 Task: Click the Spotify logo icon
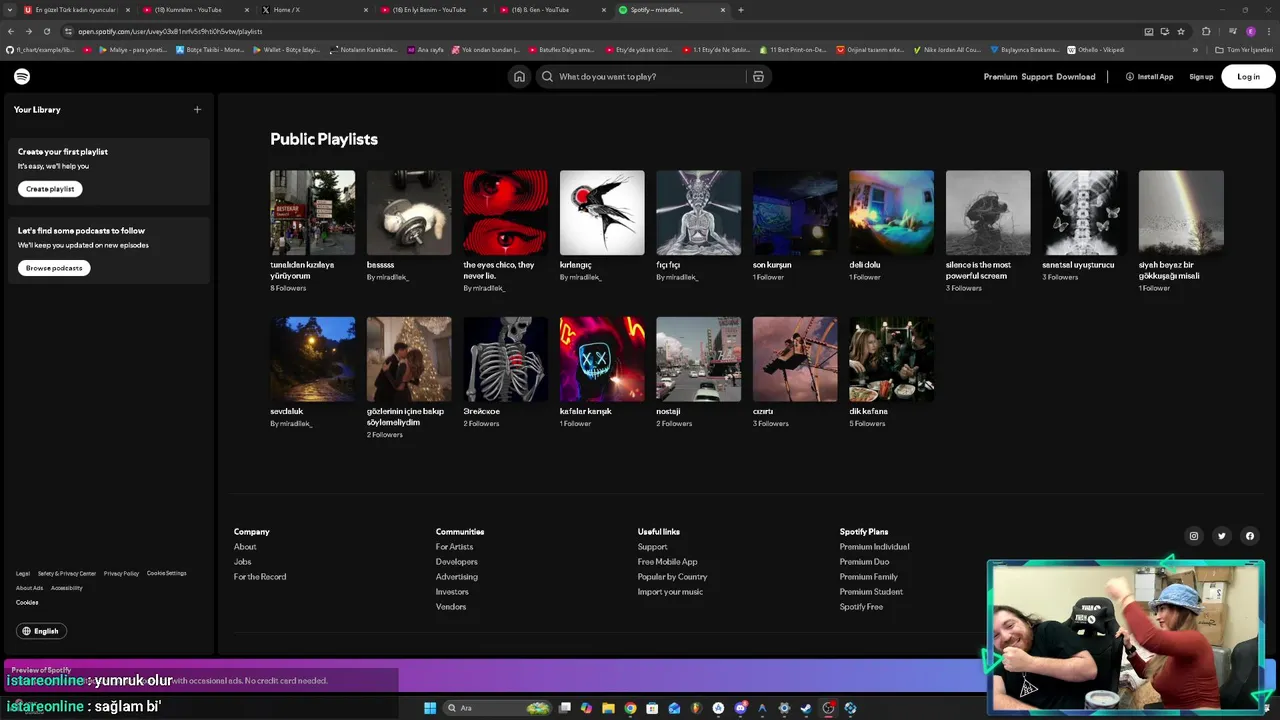tap(22, 76)
